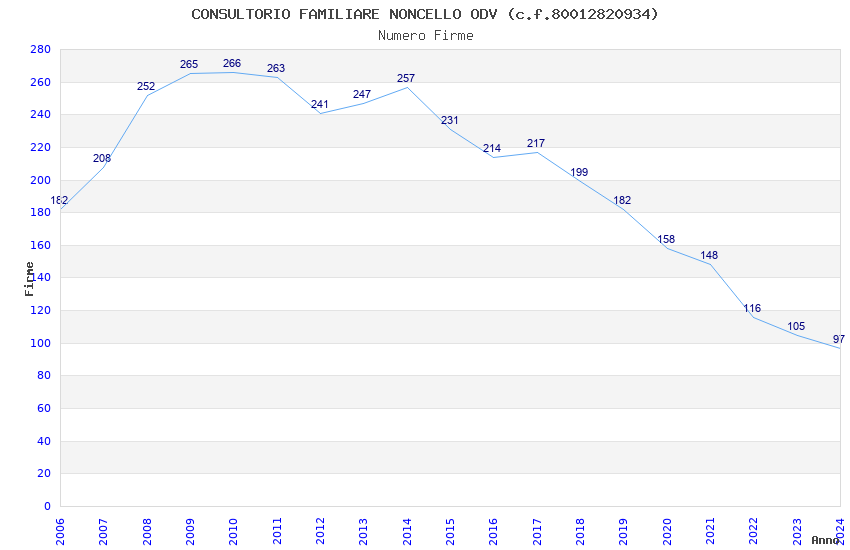Select the 105 data label
Viewport: 850px width, 550px height.
[796, 326]
